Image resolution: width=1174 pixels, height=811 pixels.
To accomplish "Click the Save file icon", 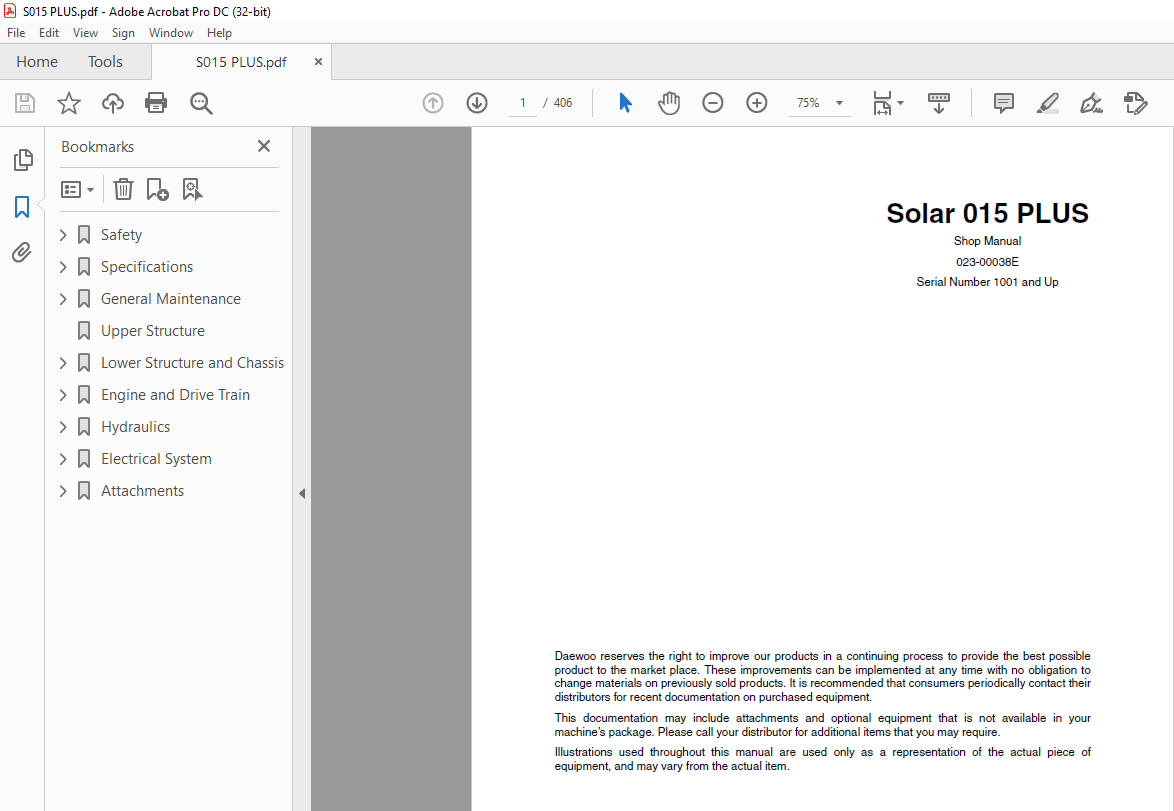I will 25,103.
